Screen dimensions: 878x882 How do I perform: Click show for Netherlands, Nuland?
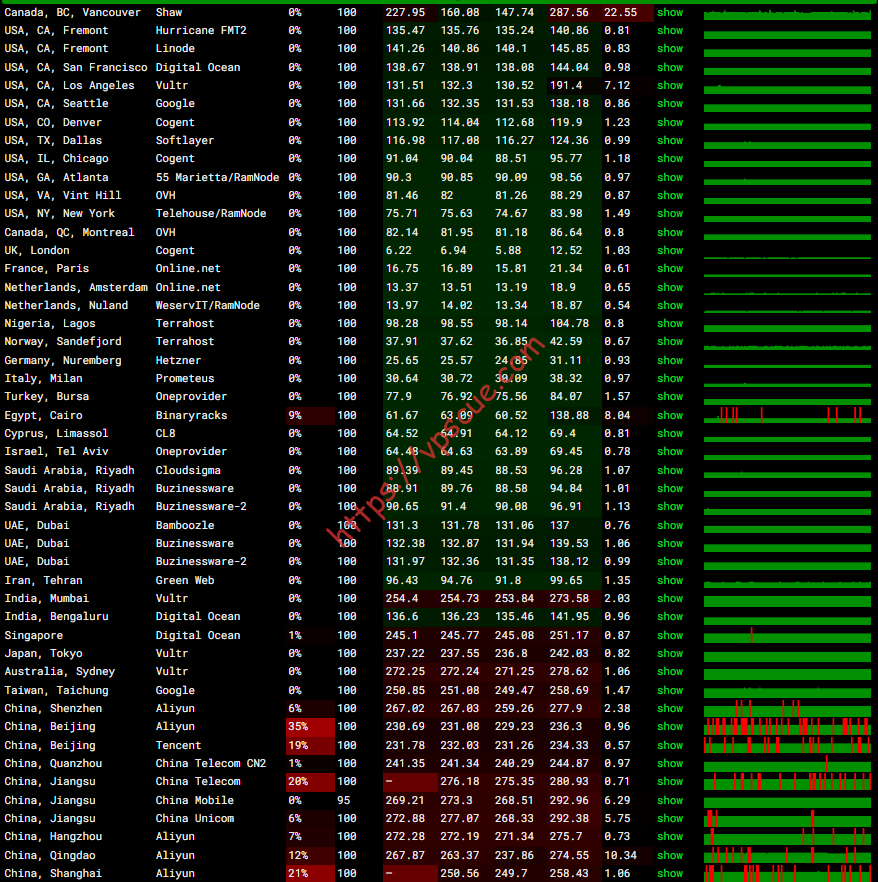click(670, 305)
